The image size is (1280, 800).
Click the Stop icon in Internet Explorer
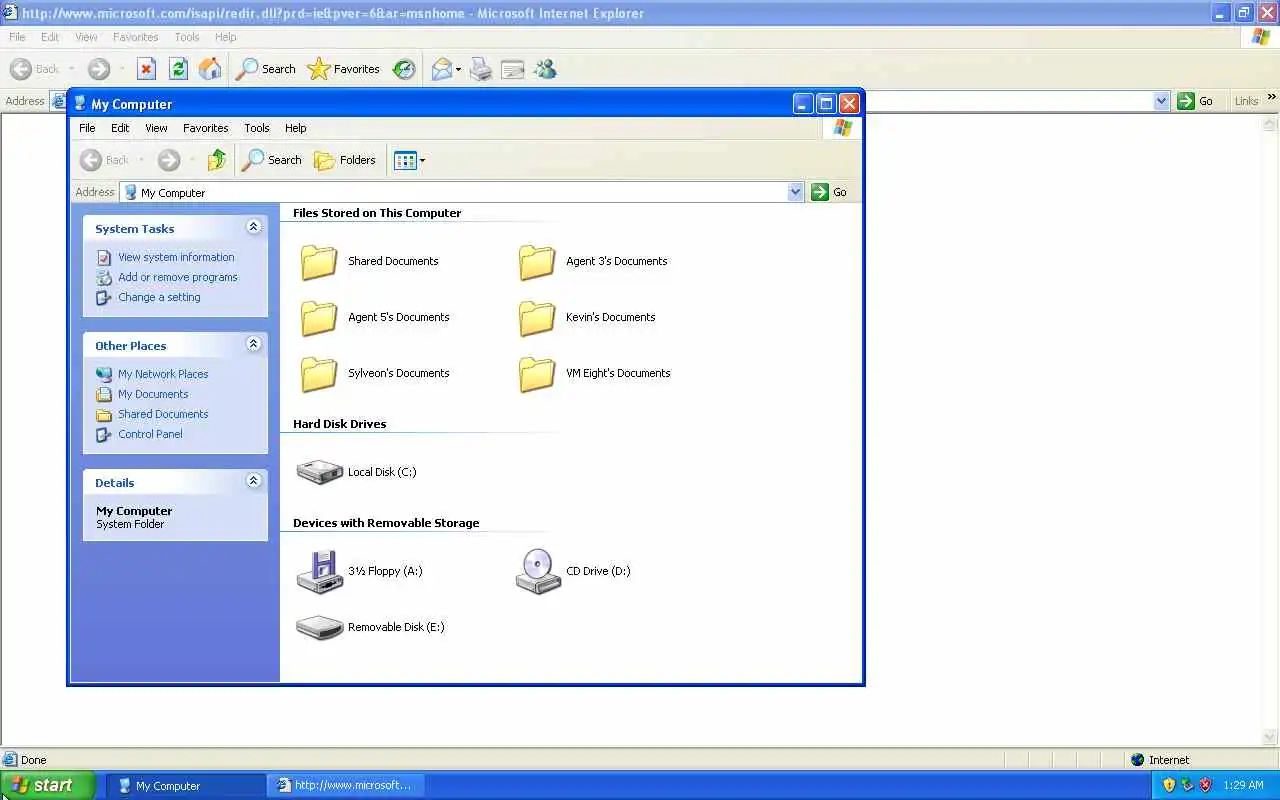coord(146,69)
